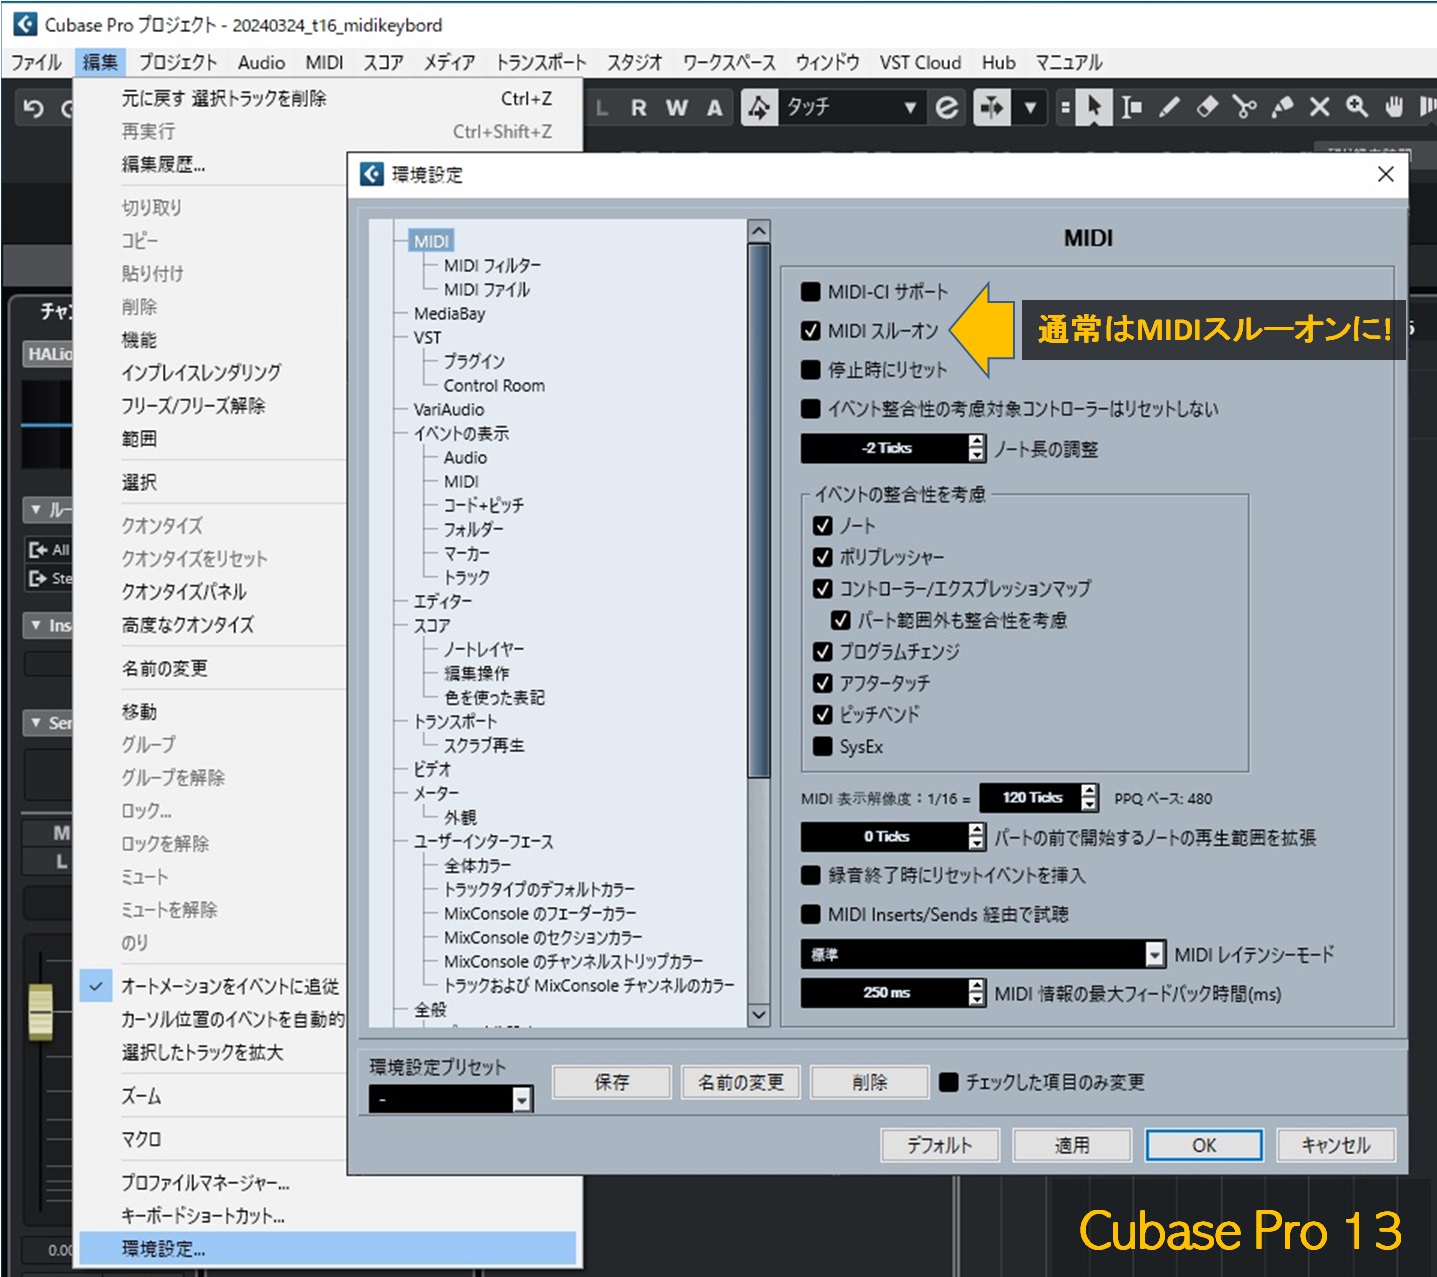The image size is (1437, 1277).
Task: Open the MIDI レイテンシーモード dropdown
Action: (1155, 955)
